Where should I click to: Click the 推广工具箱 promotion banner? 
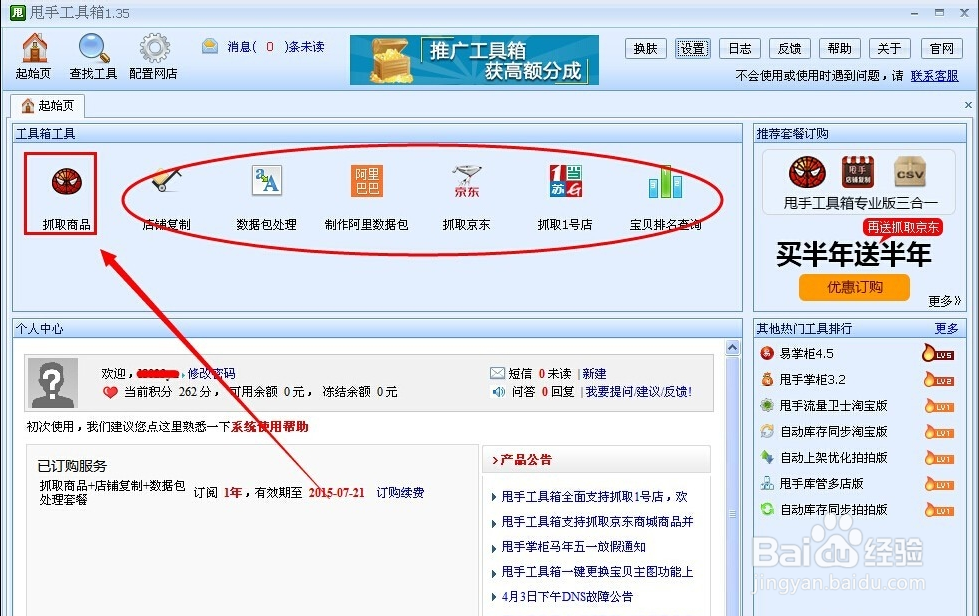tap(475, 60)
